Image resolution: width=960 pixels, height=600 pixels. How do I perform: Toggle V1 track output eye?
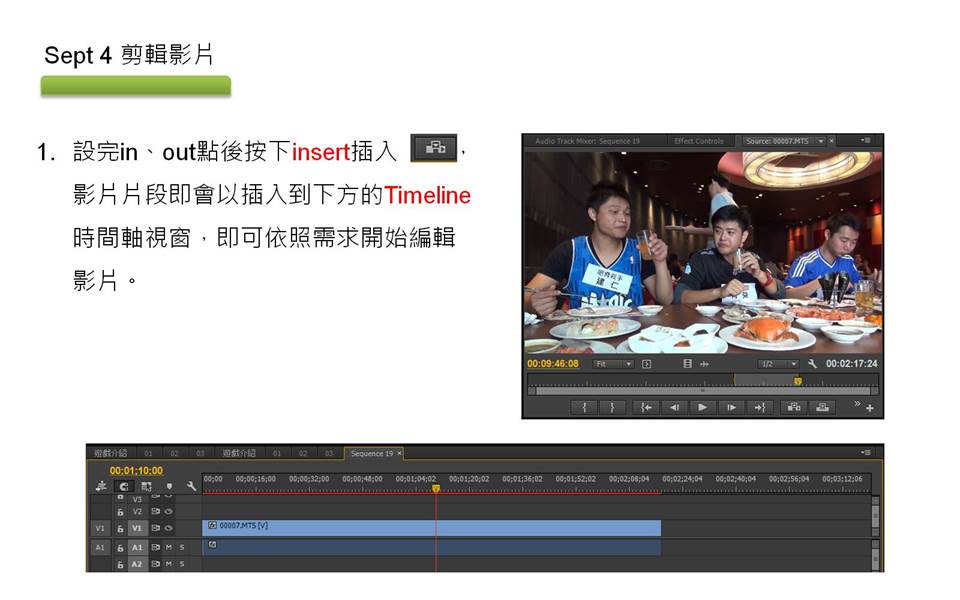pyautogui.click(x=168, y=528)
